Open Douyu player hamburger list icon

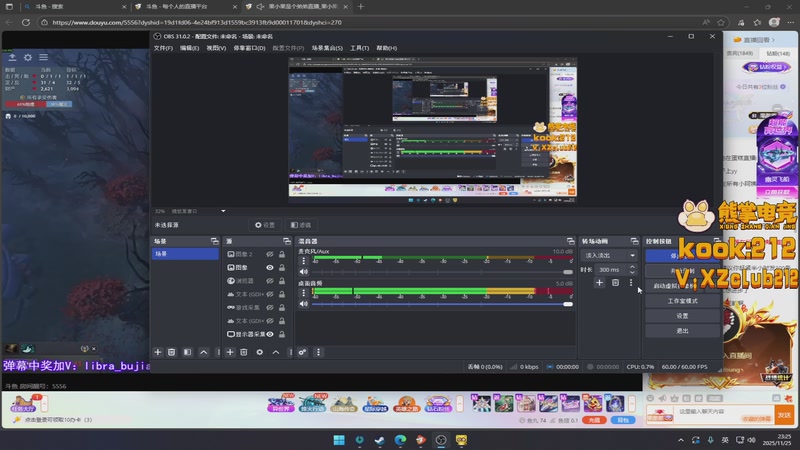point(44,58)
